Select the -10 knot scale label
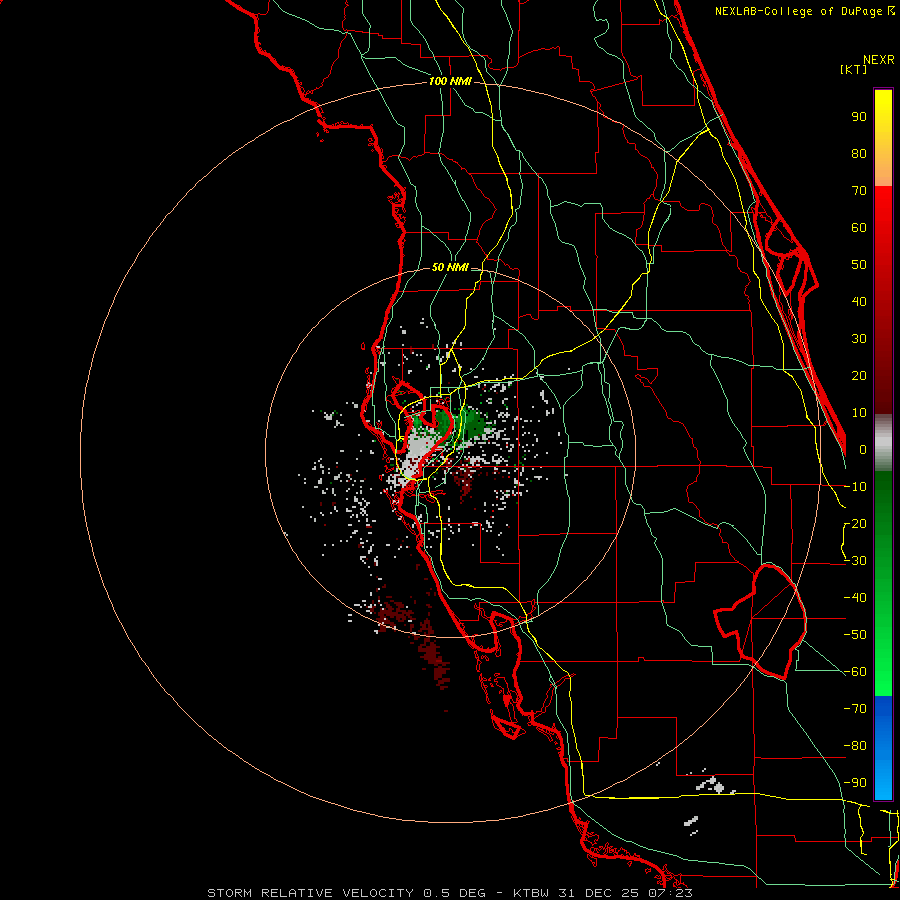 pyautogui.click(x=855, y=487)
